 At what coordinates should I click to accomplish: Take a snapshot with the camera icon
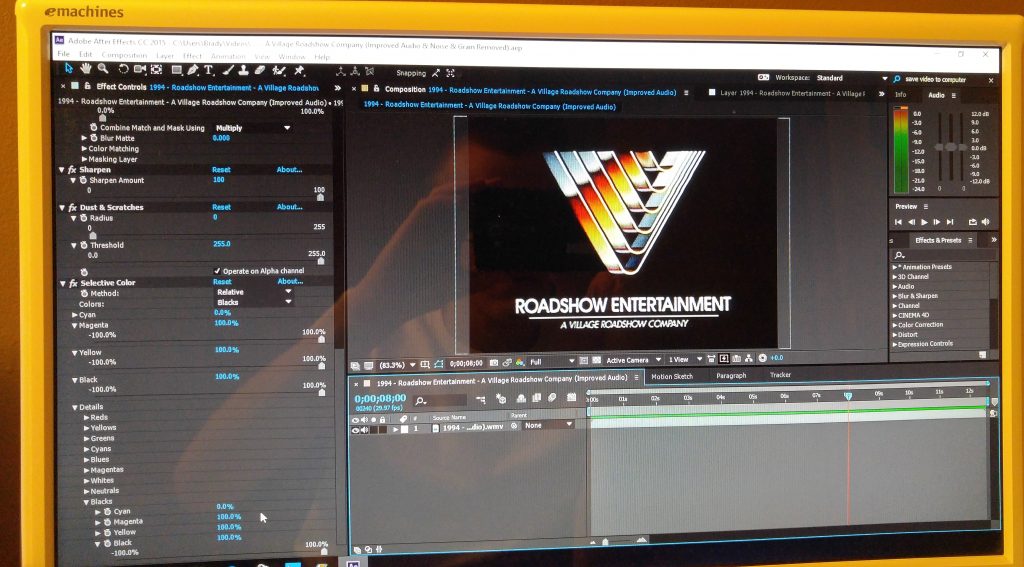[494, 363]
